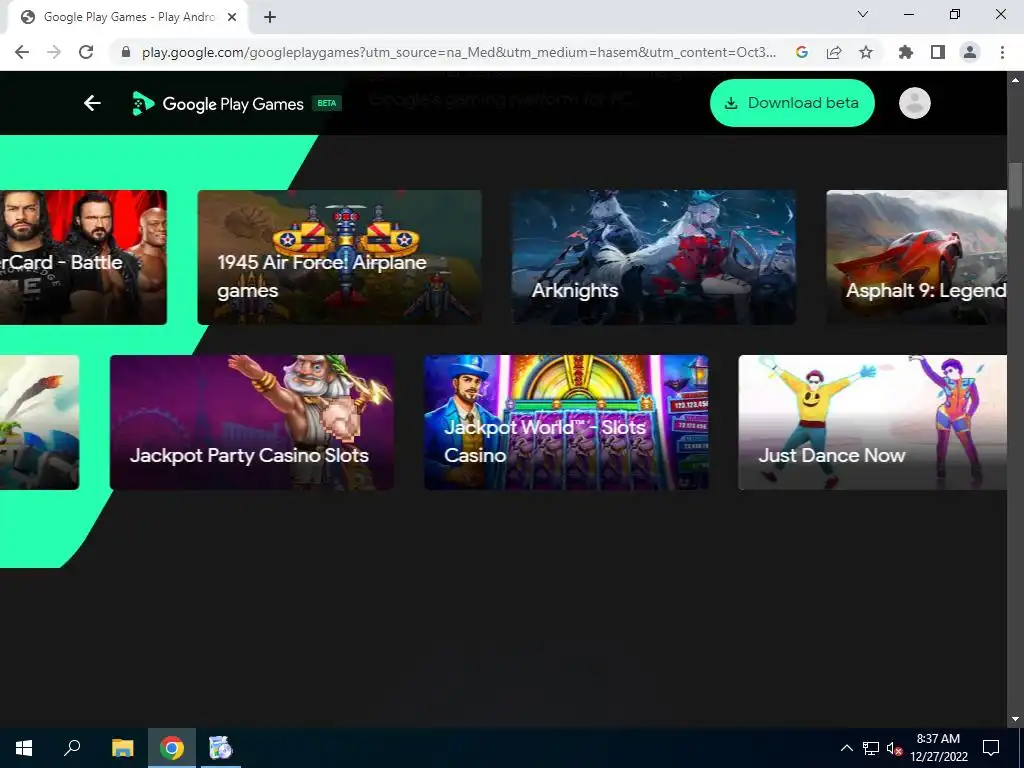The image size is (1024, 768).
Task: Close the Google Play Games tab
Action: (232, 18)
